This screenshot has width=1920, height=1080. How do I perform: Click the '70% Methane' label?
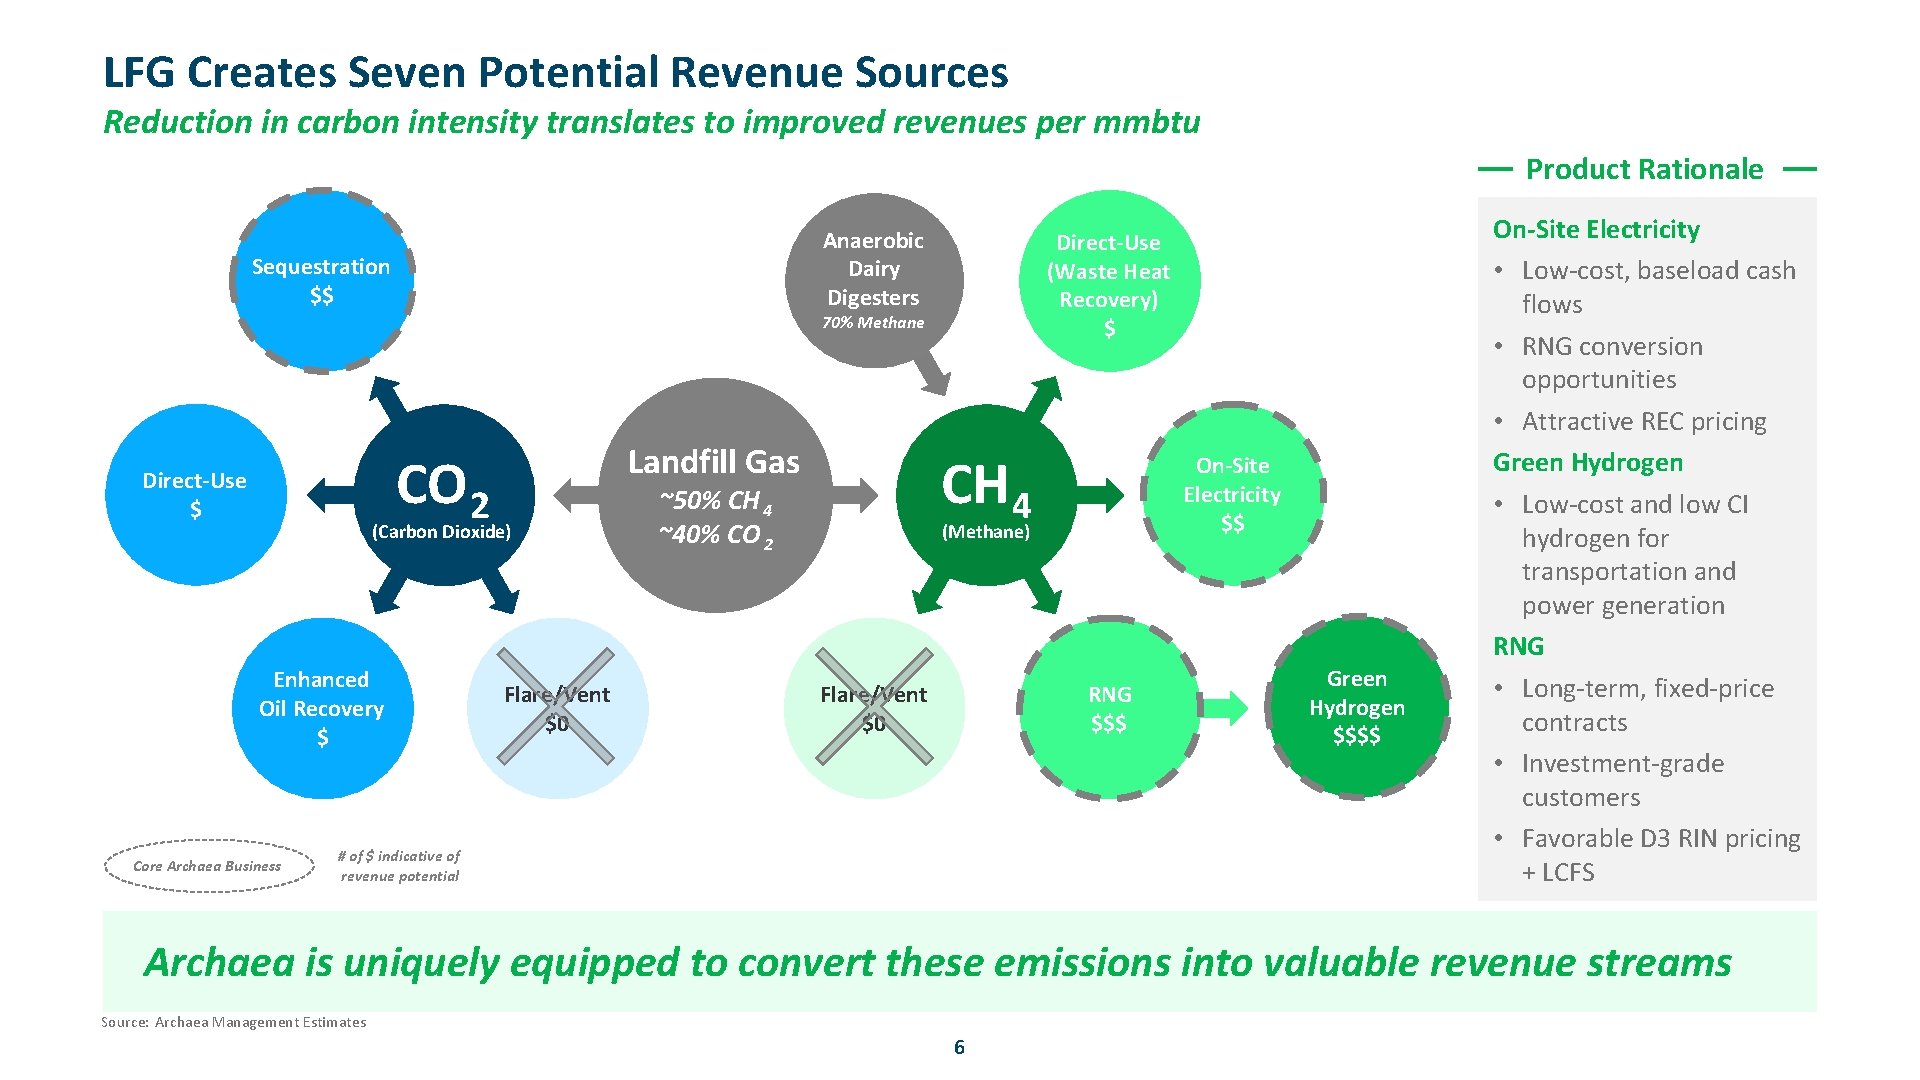tap(873, 323)
